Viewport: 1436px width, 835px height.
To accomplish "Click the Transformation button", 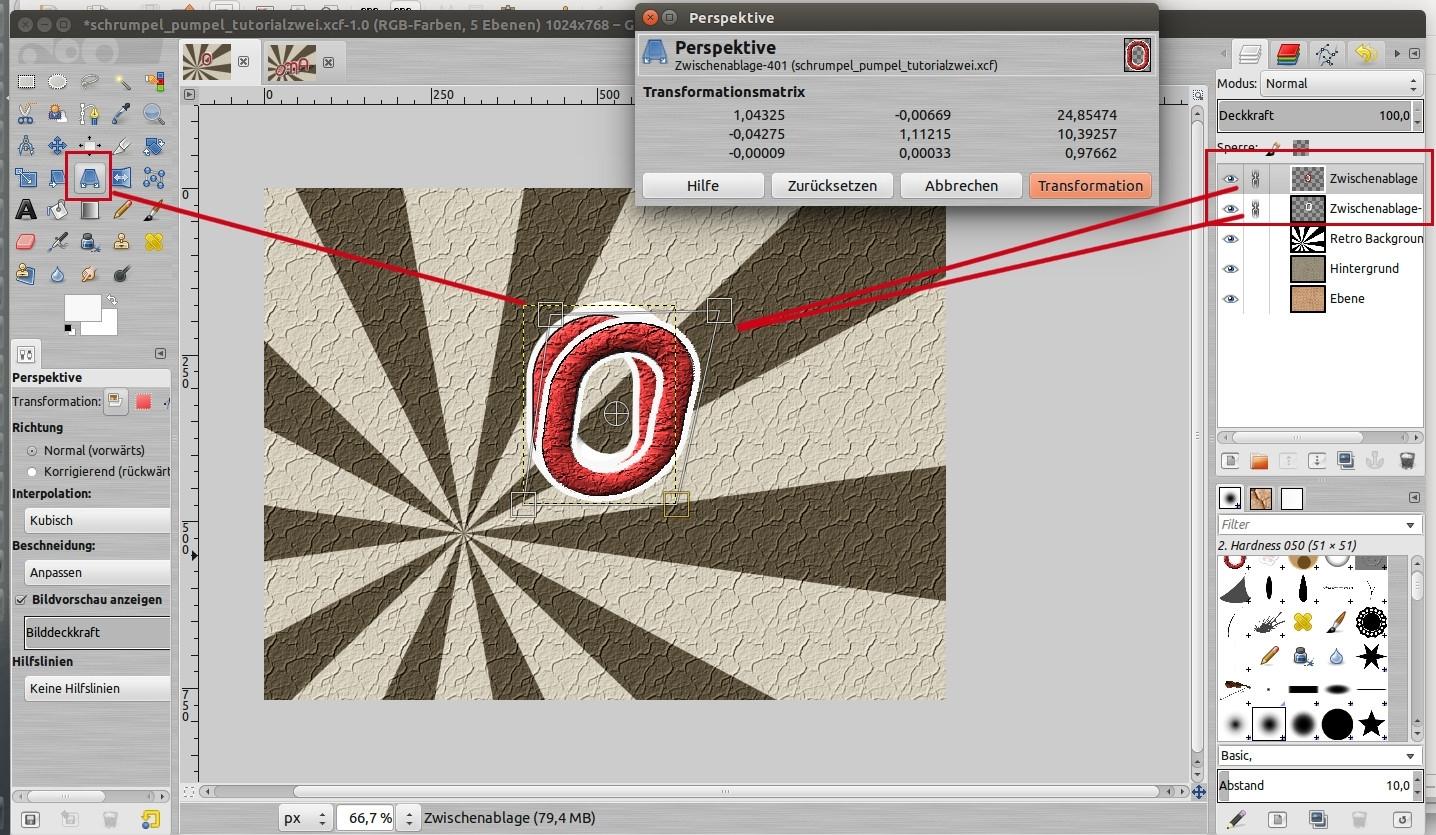I will (1089, 186).
